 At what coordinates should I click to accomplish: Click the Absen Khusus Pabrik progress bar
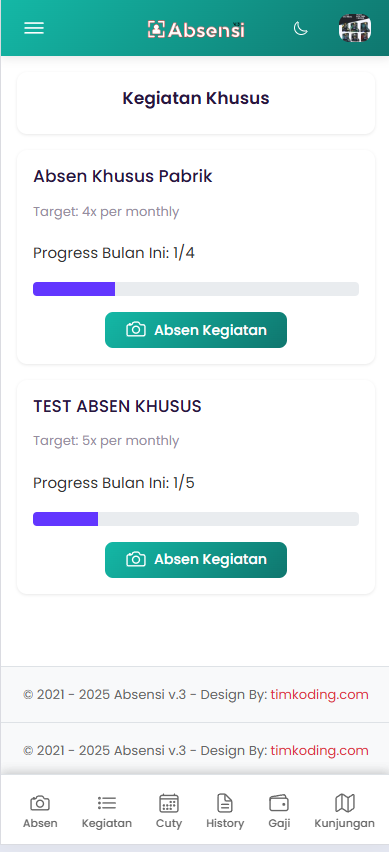(196, 289)
